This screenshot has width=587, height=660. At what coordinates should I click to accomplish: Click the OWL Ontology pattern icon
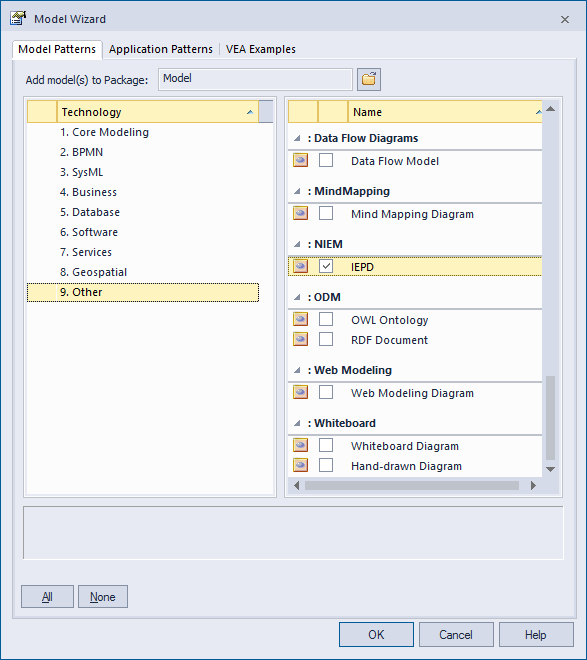pyautogui.click(x=300, y=319)
